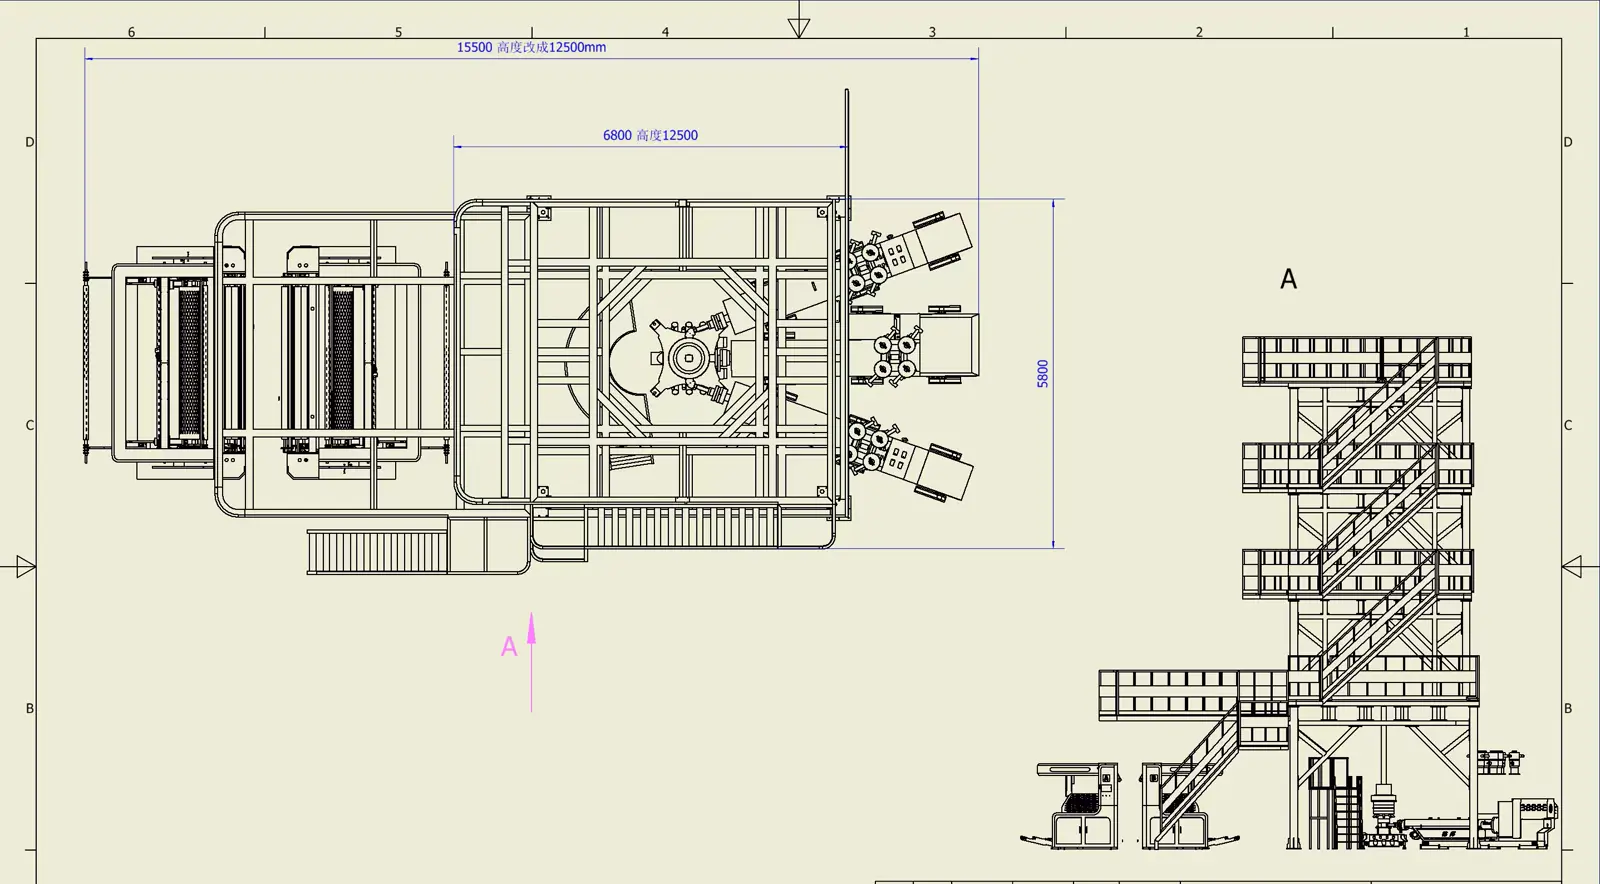The width and height of the screenshot is (1600, 884).
Task: Click the pink "A" view direction label
Action: [x=509, y=647]
